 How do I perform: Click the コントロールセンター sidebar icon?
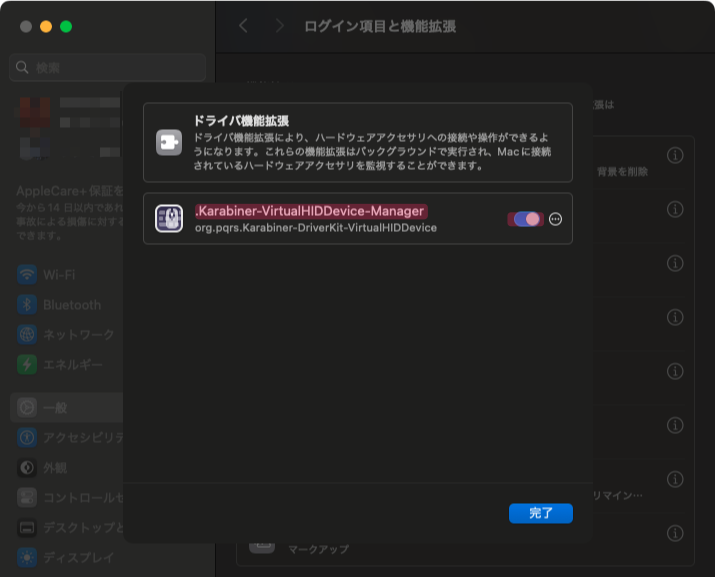(x=27, y=498)
